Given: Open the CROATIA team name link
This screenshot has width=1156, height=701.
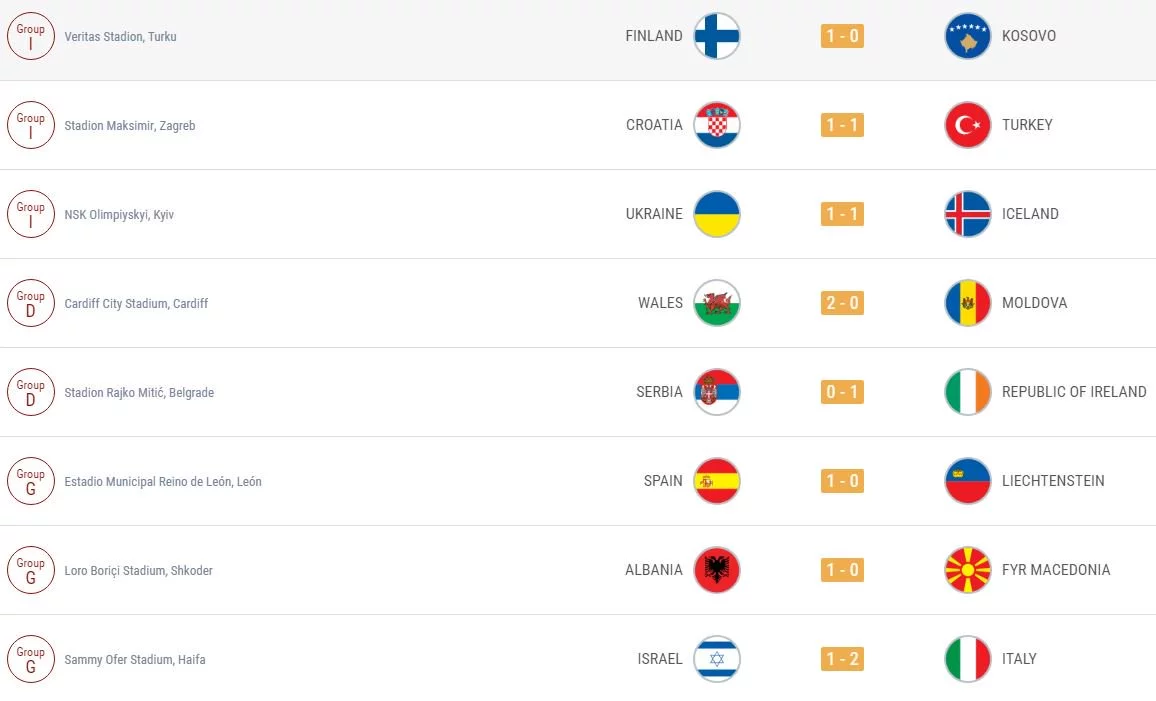Looking at the screenshot, I should coord(654,125).
